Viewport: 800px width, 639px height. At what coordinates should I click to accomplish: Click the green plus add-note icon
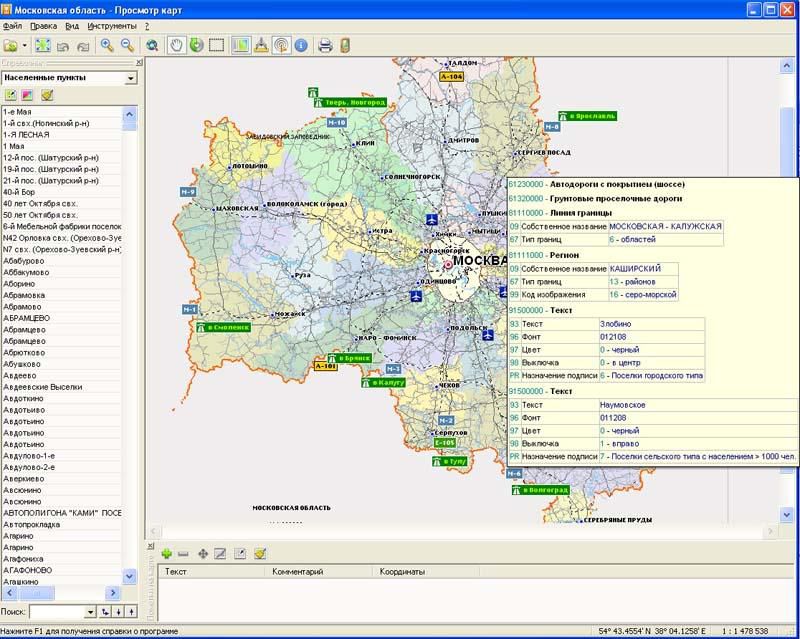click(x=166, y=553)
